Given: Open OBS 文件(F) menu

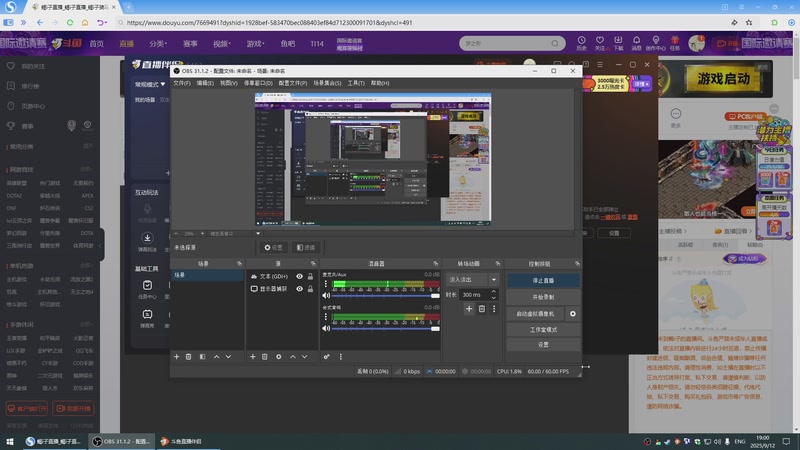Looking at the screenshot, I should click(182, 83).
